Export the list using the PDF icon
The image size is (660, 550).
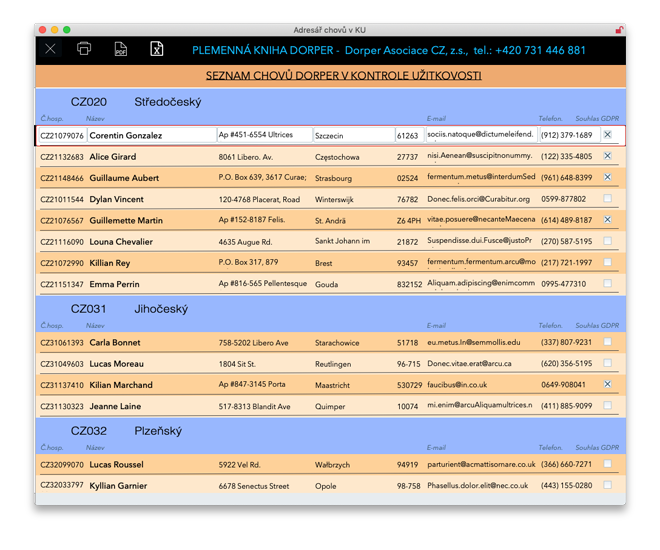coord(120,49)
